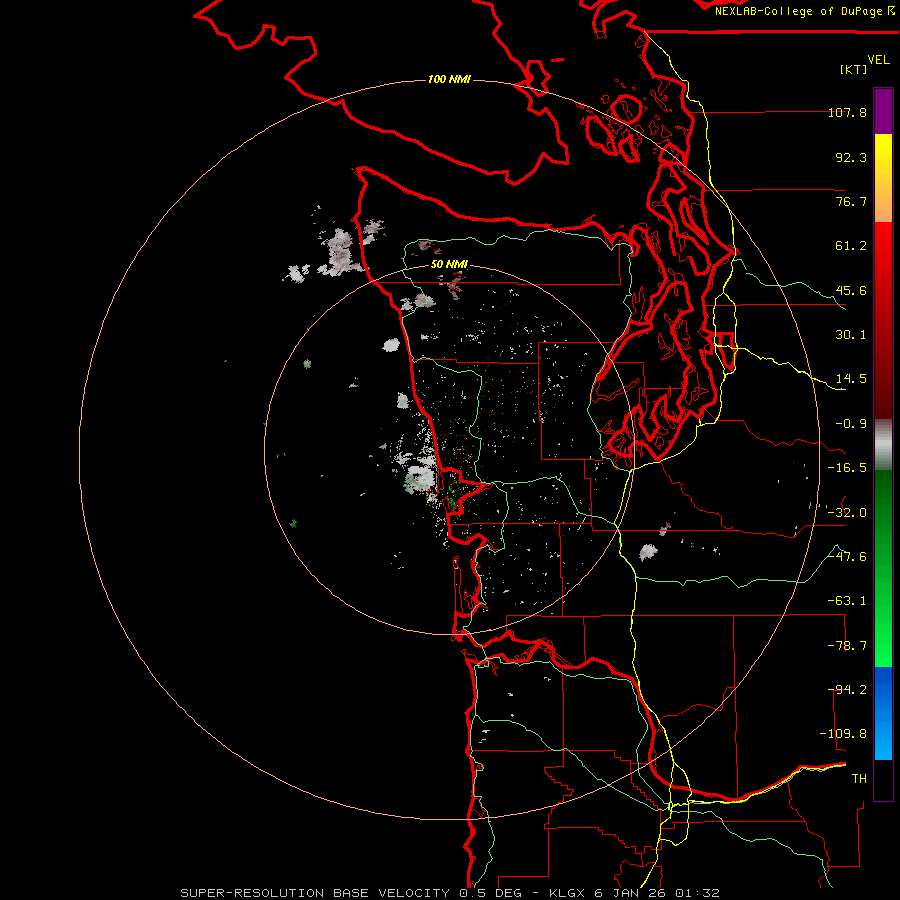This screenshot has width=900, height=900.
Task: Click the [KT] units label
Action: pyautogui.click(x=854, y=69)
